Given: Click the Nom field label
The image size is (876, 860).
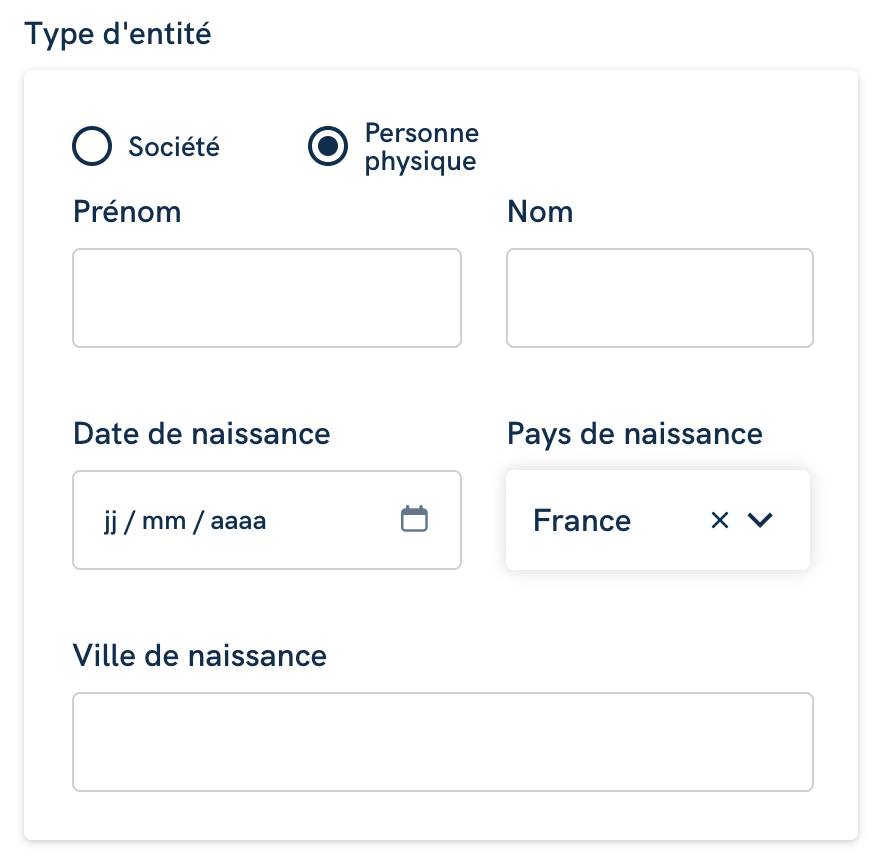Looking at the screenshot, I should tap(540, 212).
